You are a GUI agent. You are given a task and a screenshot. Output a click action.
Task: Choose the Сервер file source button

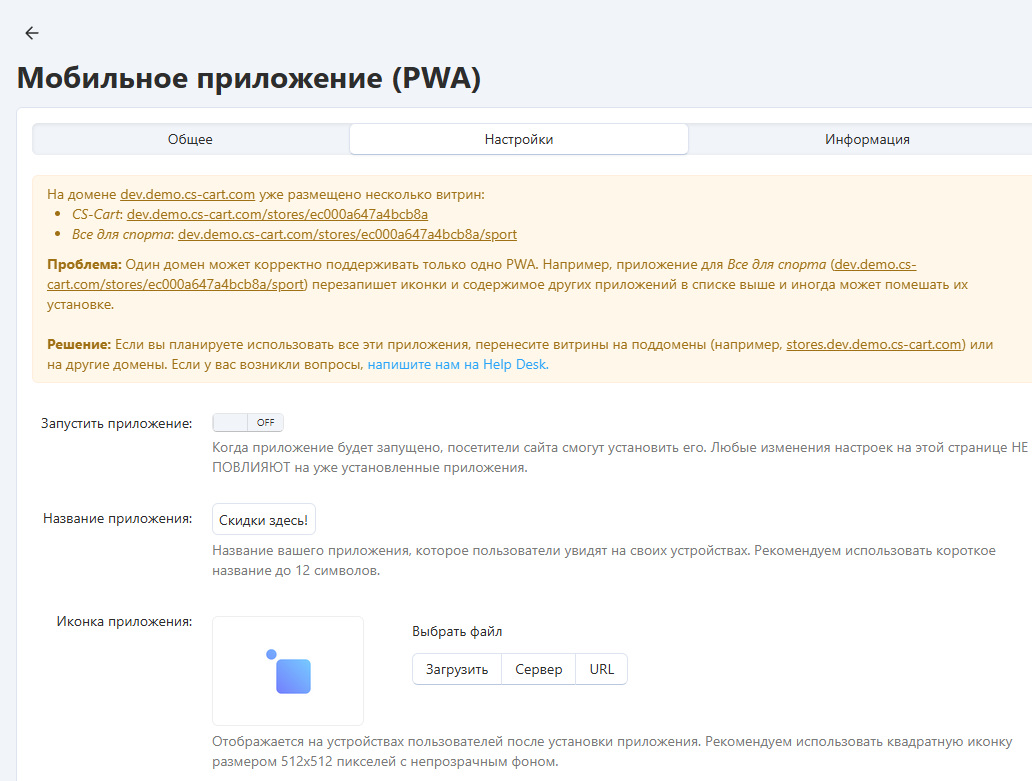(x=538, y=669)
